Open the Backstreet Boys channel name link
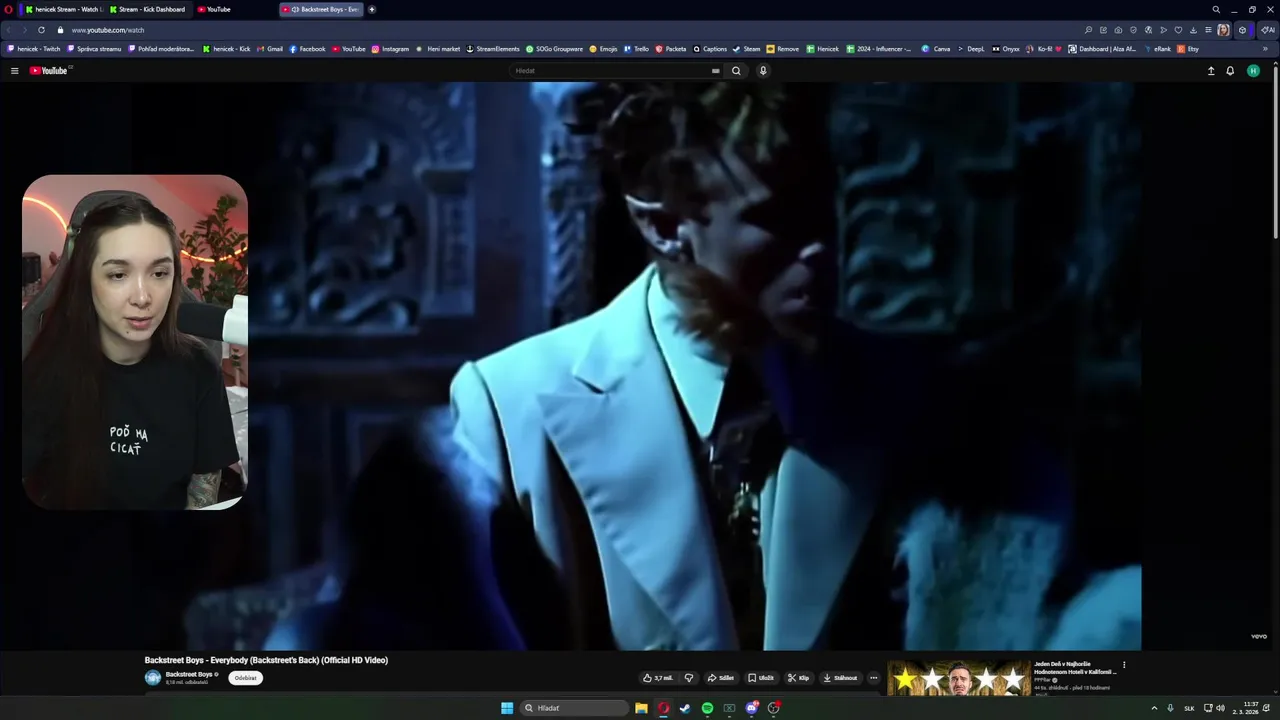The width and height of the screenshot is (1280, 720). (x=189, y=674)
